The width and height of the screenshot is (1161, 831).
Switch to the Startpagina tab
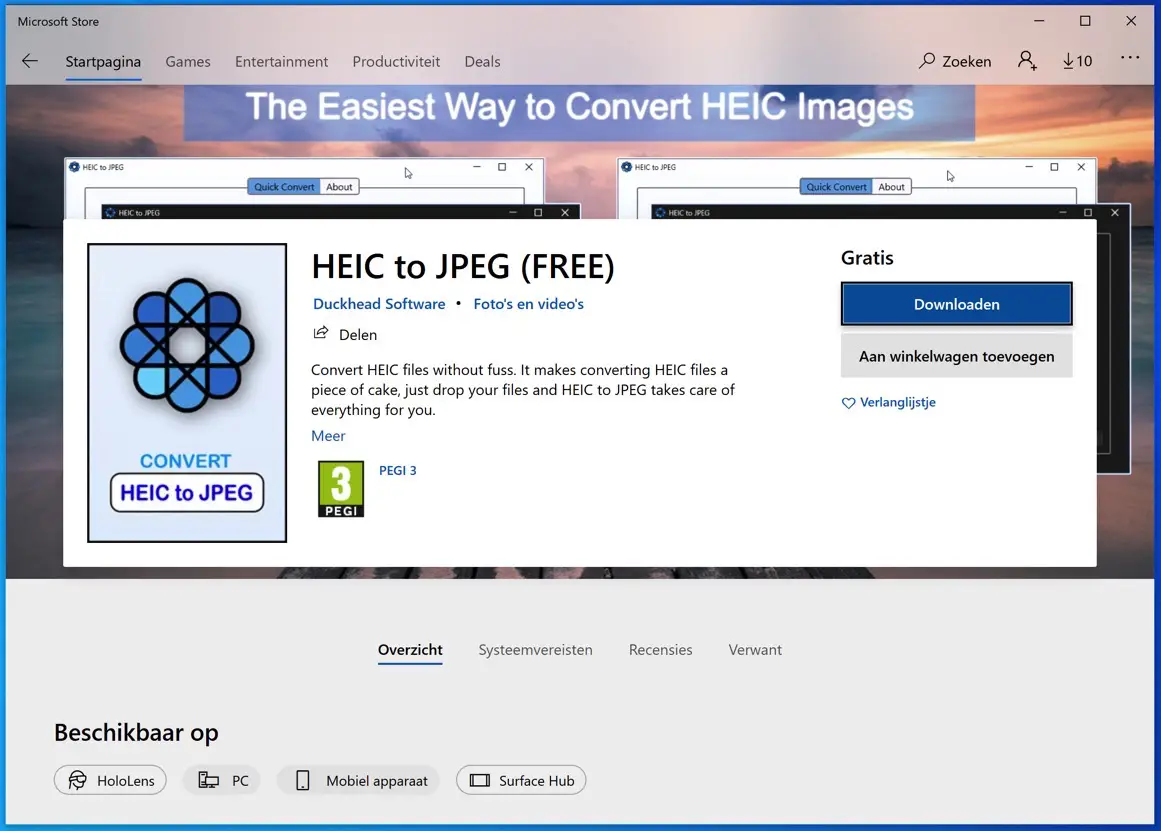pyautogui.click(x=103, y=61)
